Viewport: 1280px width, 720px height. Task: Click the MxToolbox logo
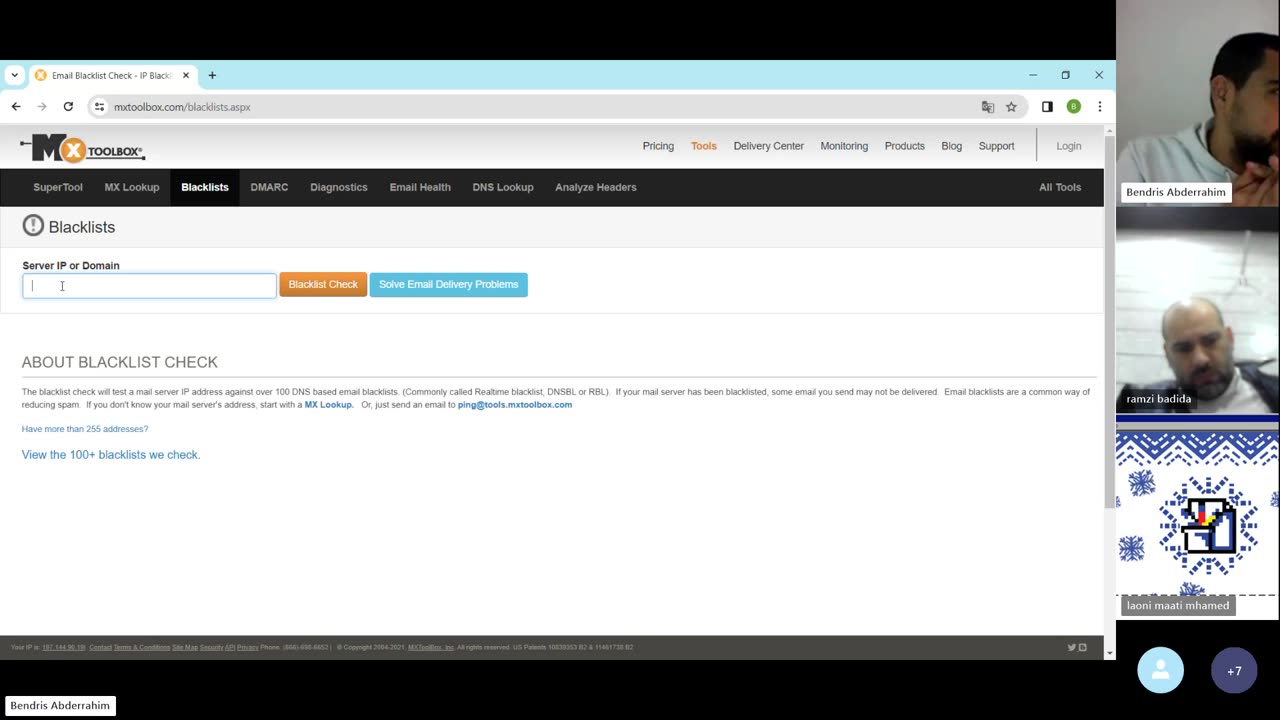pyautogui.click(x=83, y=149)
